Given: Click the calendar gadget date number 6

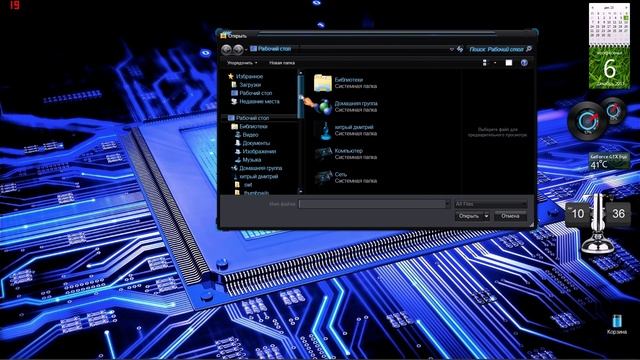Looking at the screenshot, I should 609,68.
